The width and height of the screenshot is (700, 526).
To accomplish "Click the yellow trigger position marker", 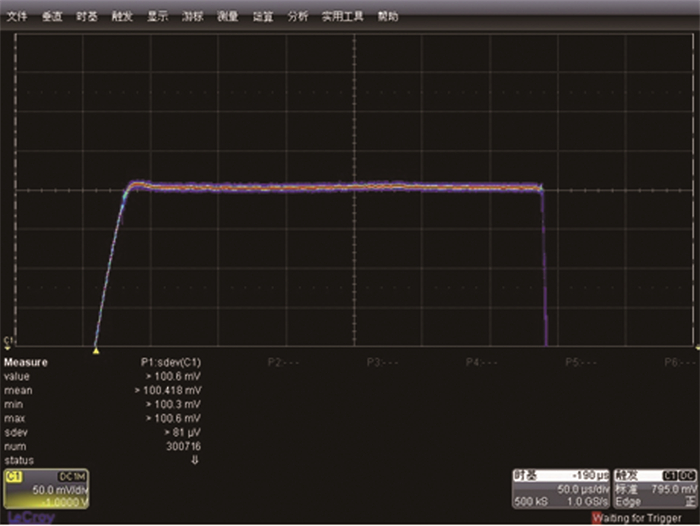I will coord(95,351).
